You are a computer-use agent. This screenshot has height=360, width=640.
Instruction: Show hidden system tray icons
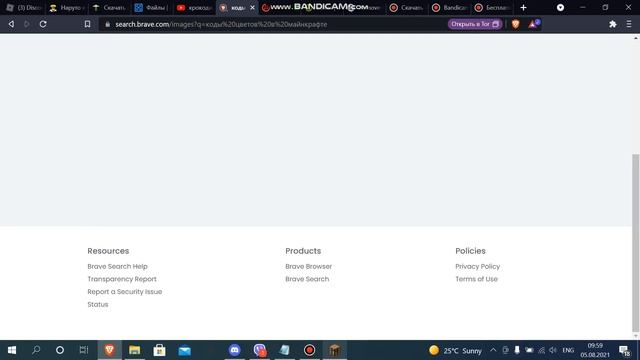click(x=493, y=350)
